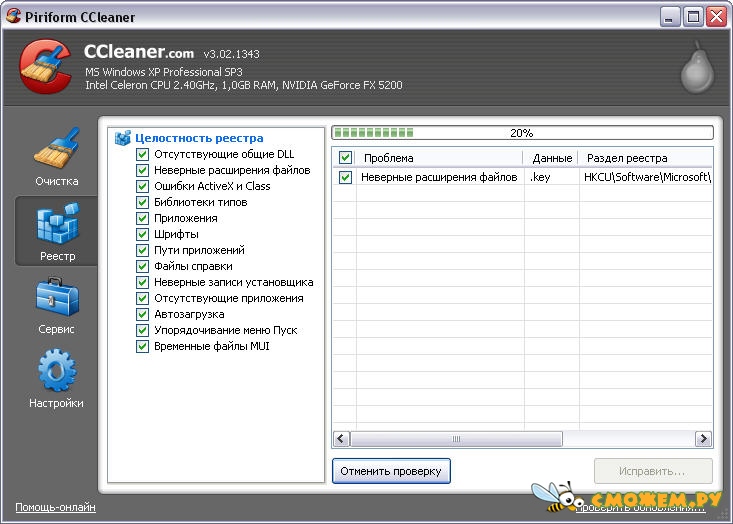Viewport: 733px width, 524px height.
Task: Open the Помощь-онлайн link
Action: [56, 507]
